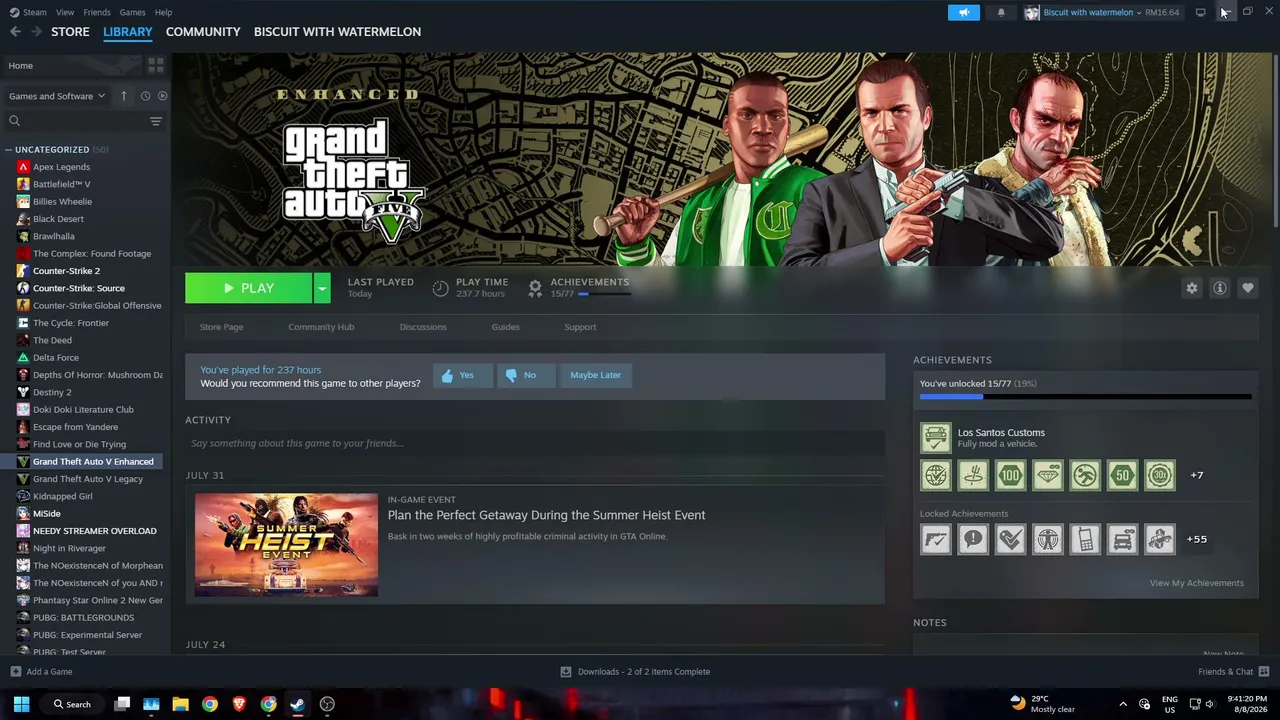Toggle the library sort direction arrow

[124, 96]
